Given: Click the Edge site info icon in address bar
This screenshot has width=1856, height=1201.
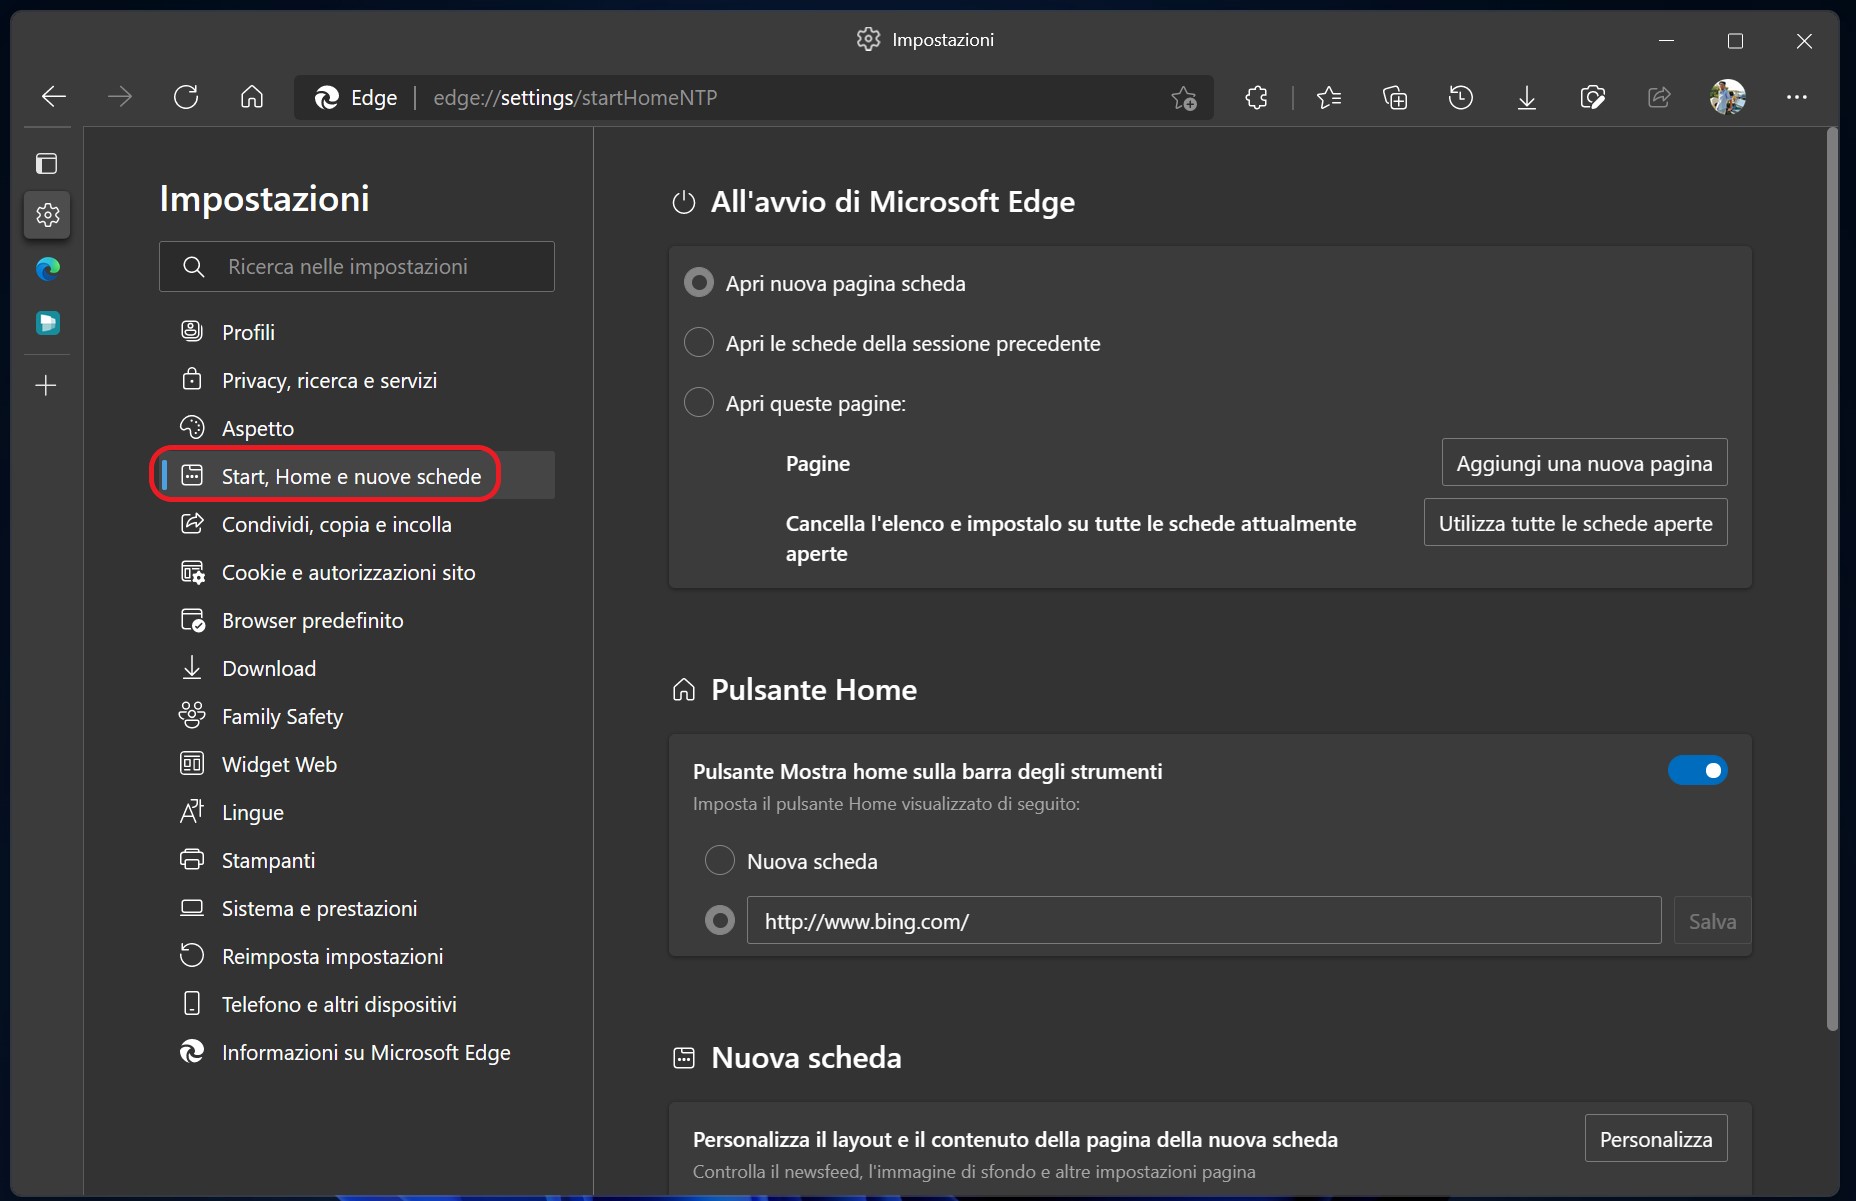Looking at the screenshot, I should [x=356, y=97].
